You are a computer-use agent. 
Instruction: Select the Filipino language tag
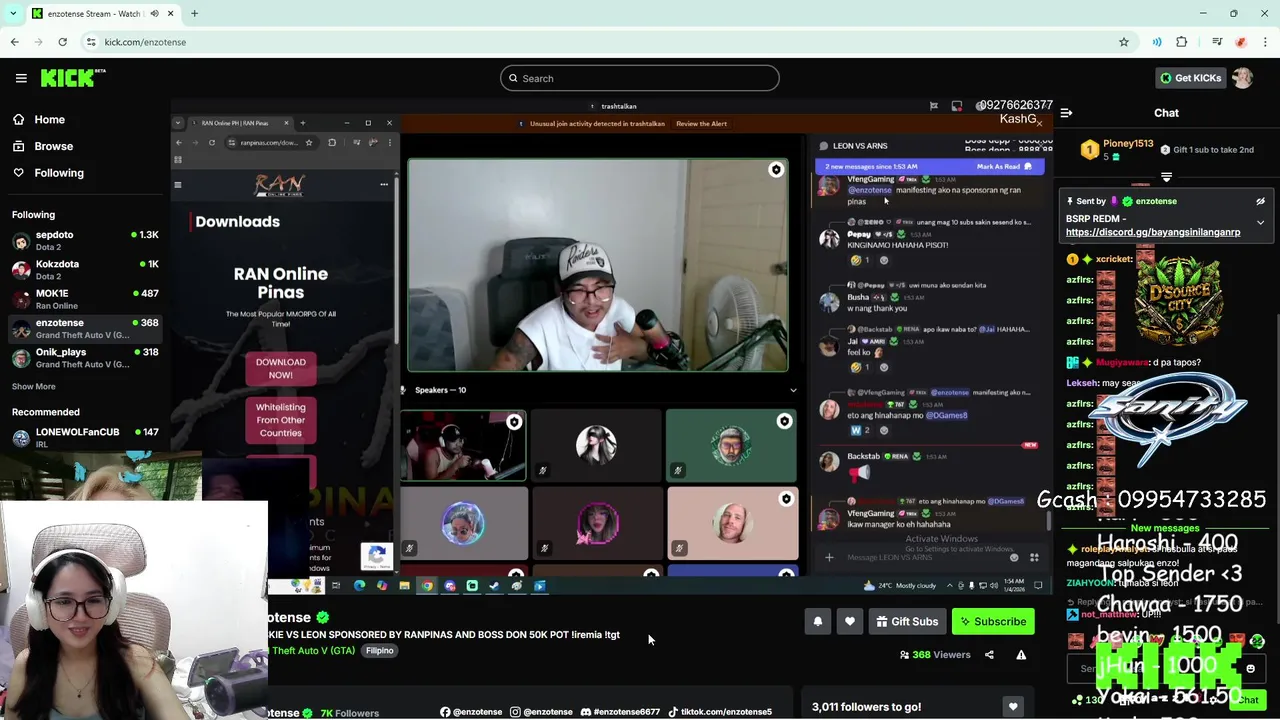(x=379, y=651)
